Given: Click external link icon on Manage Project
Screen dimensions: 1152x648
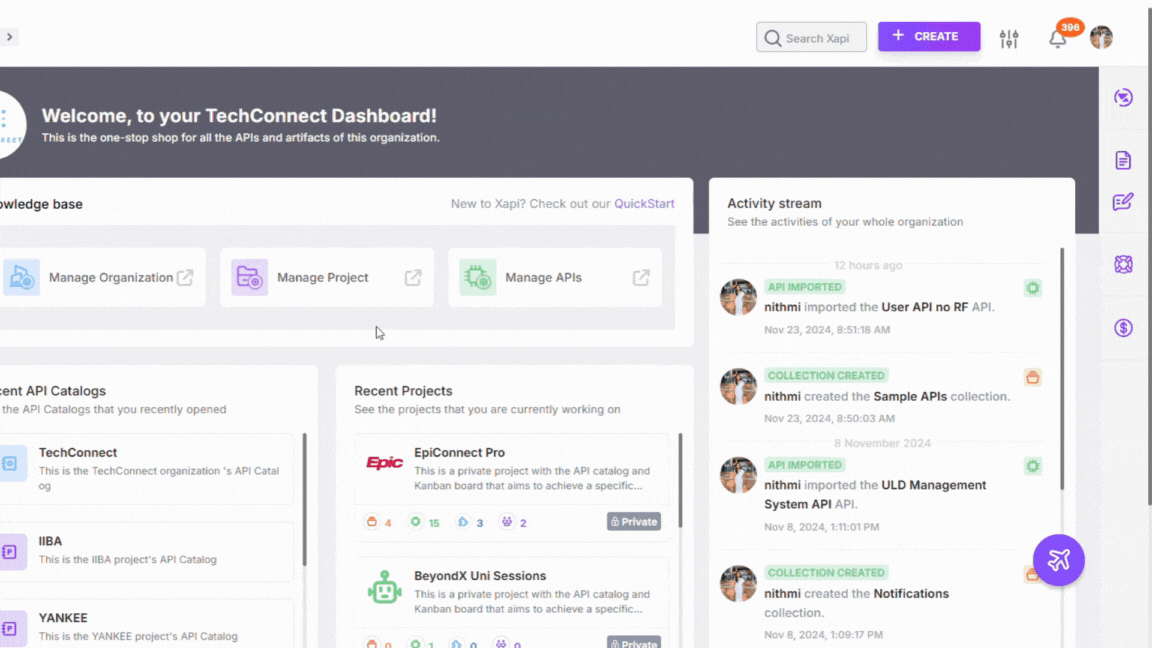Looking at the screenshot, I should [x=413, y=278].
